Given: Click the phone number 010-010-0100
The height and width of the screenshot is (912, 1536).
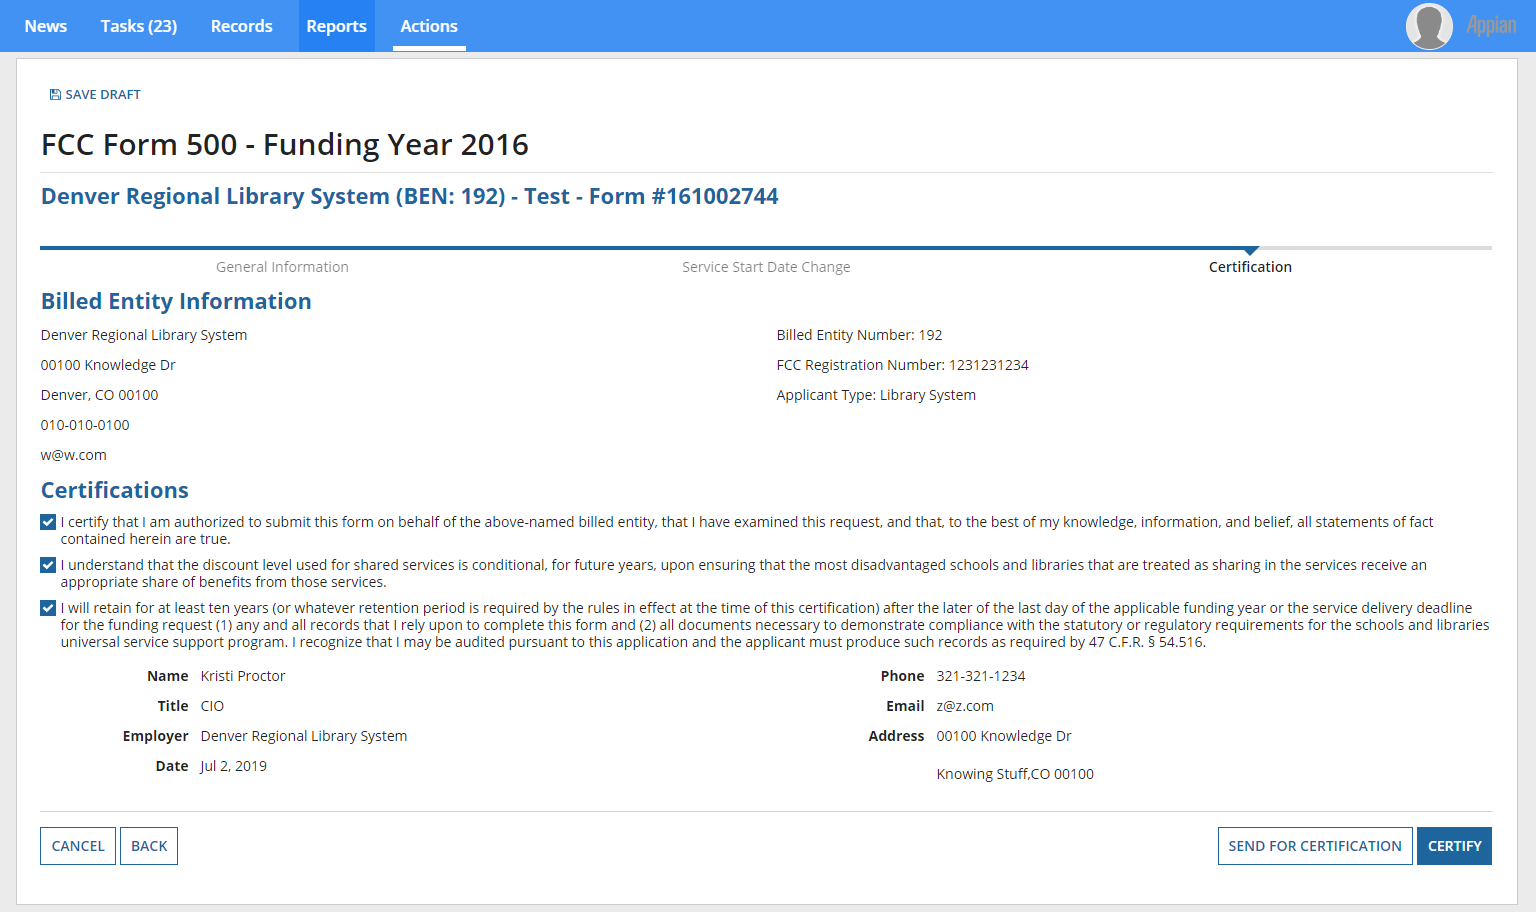Looking at the screenshot, I should (85, 425).
